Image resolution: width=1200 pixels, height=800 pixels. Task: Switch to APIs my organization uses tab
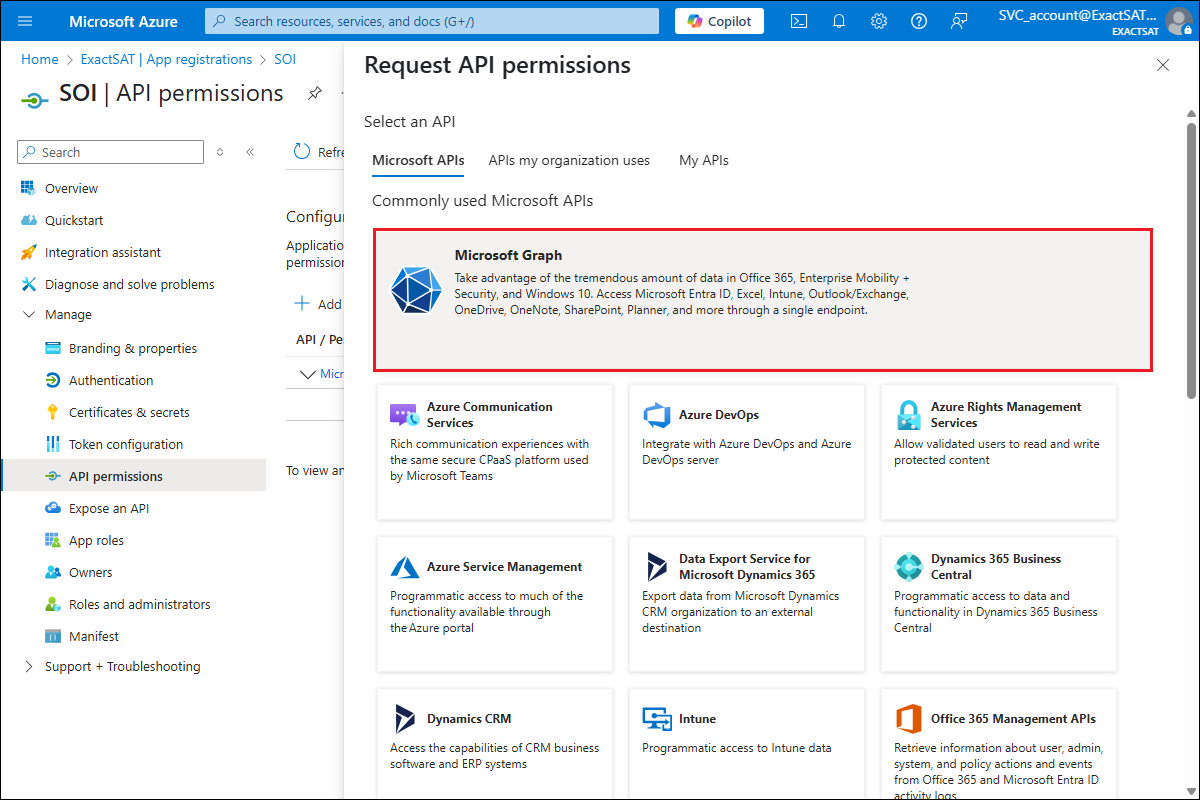point(569,160)
